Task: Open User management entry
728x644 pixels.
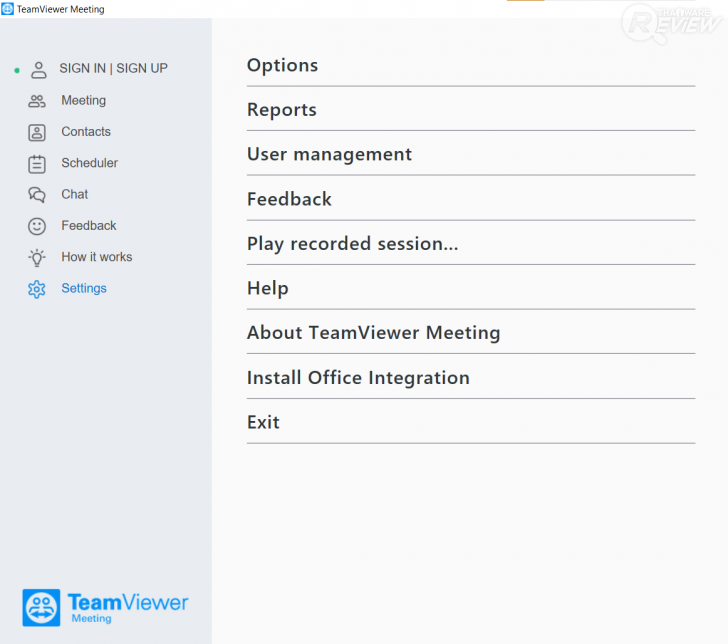Action: click(471, 154)
